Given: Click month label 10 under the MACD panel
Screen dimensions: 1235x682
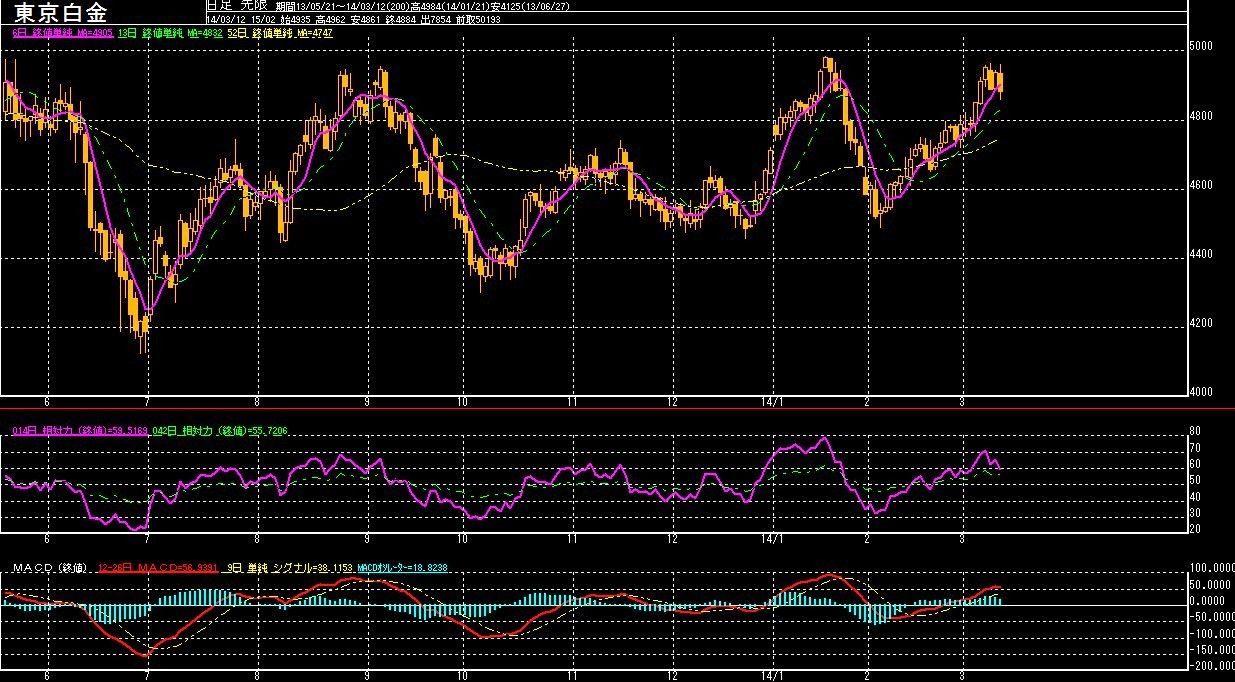Looking at the screenshot, I should point(463,675).
